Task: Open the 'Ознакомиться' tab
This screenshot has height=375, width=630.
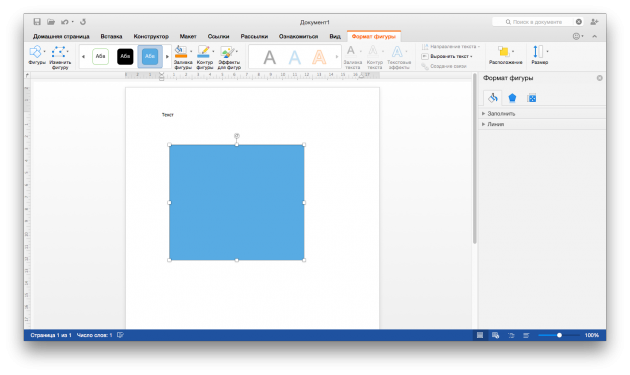Action: click(298, 36)
